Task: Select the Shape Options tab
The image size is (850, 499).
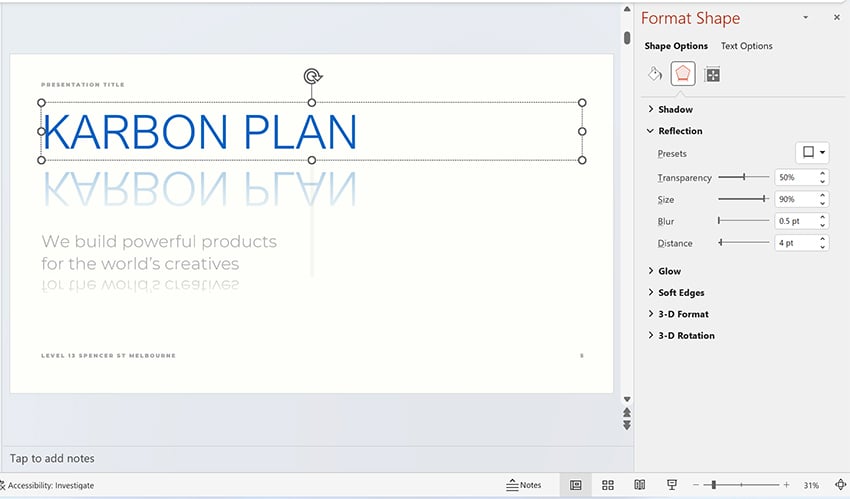Action: 676,46
